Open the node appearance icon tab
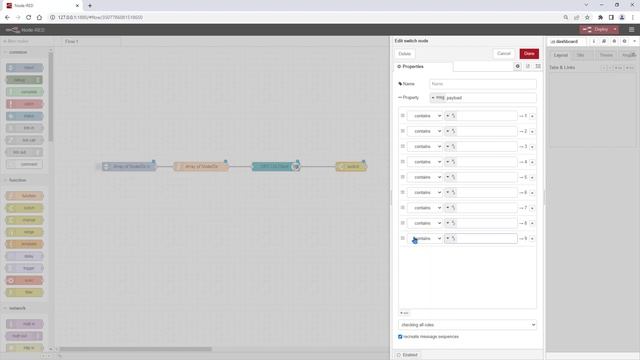The width and height of the screenshot is (640, 360). (538, 66)
